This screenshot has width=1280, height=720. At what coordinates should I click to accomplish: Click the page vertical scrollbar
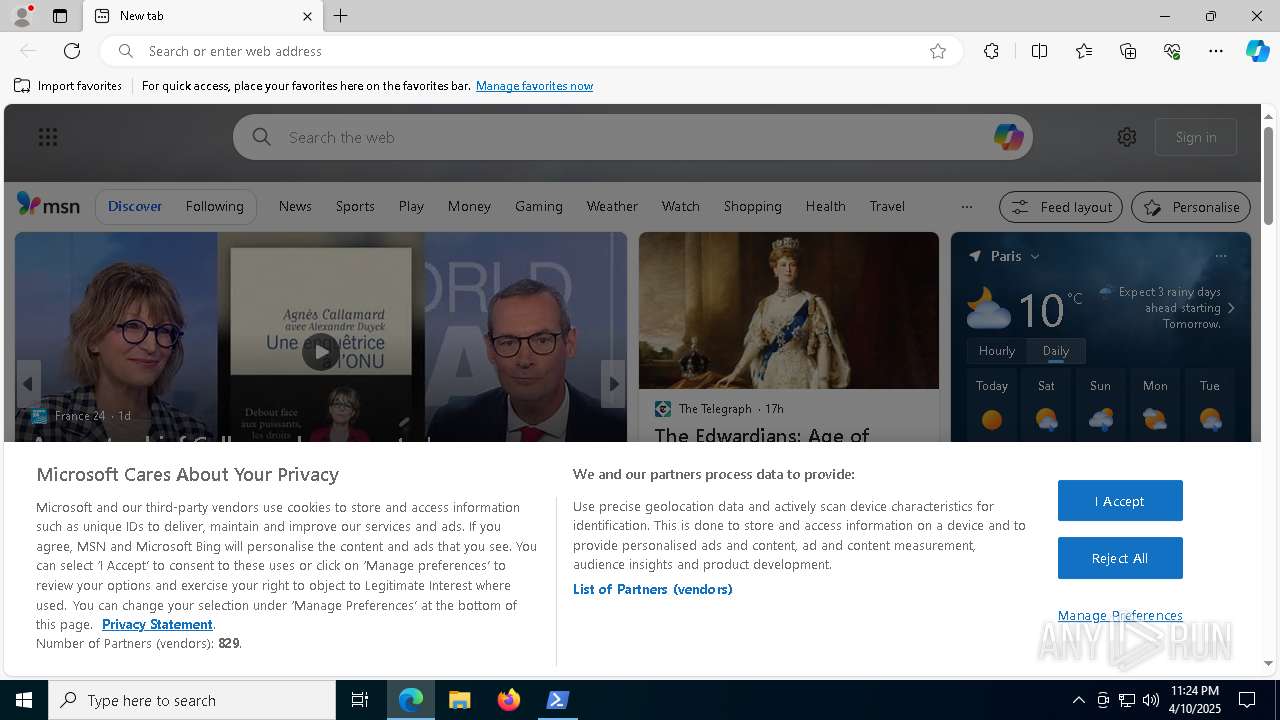(x=1268, y=175)
